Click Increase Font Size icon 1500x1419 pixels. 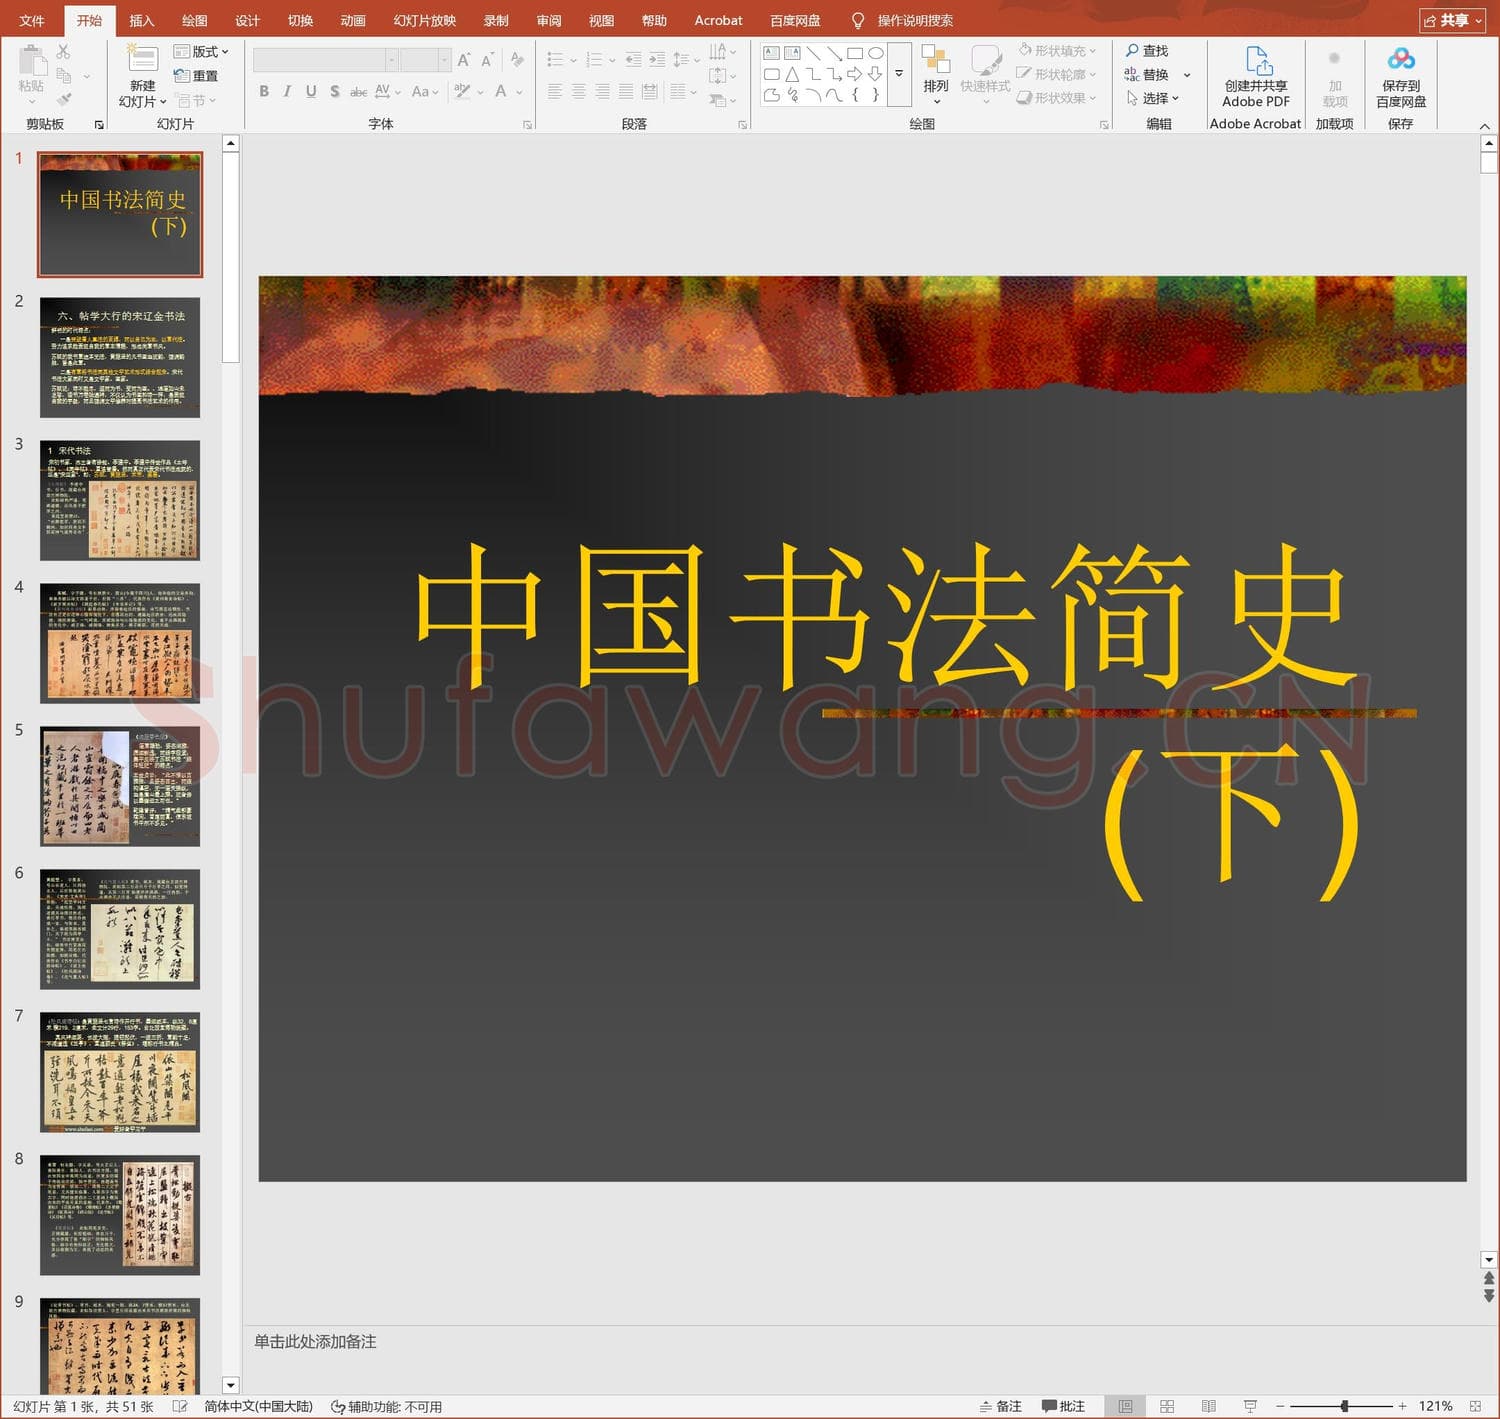pyautogui.click(x=464, y=60)
